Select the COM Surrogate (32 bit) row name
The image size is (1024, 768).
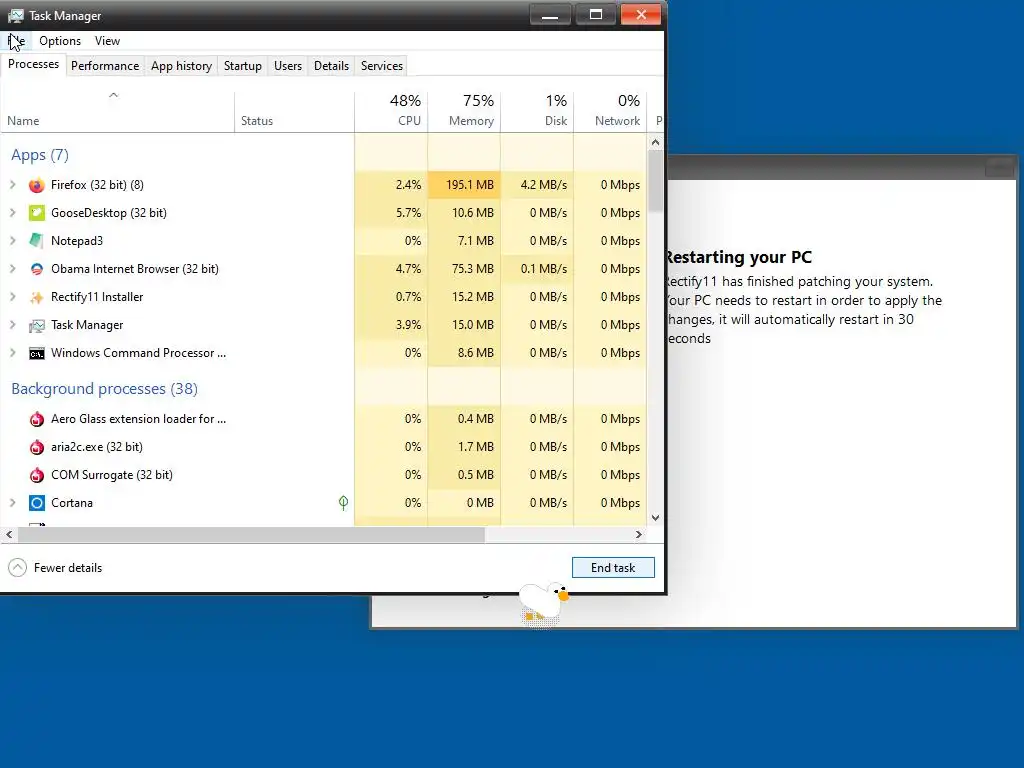coord(112,475)
